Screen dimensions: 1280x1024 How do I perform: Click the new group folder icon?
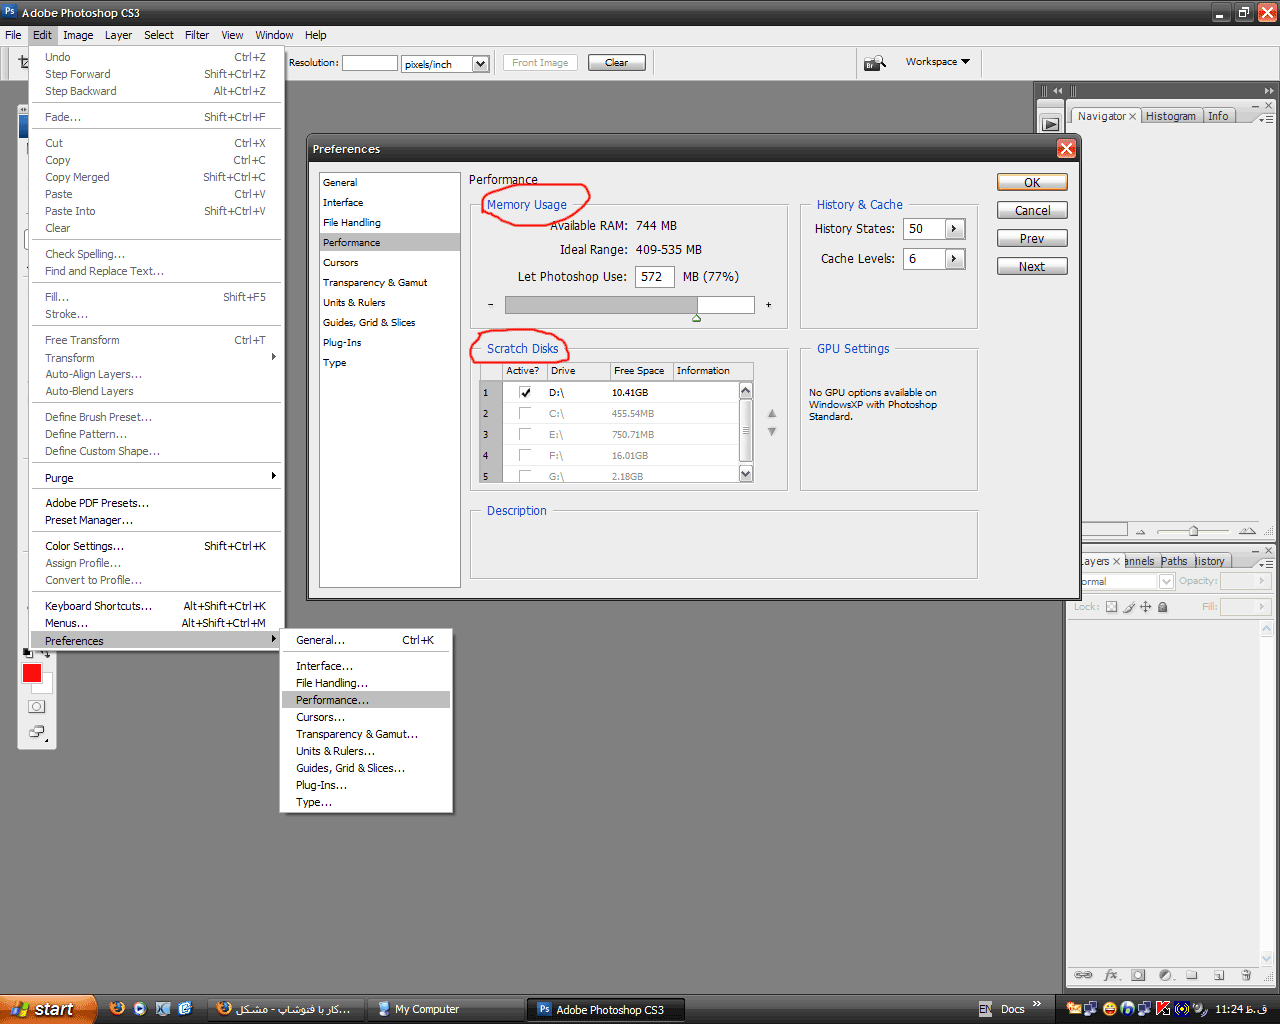[1192, 975]
